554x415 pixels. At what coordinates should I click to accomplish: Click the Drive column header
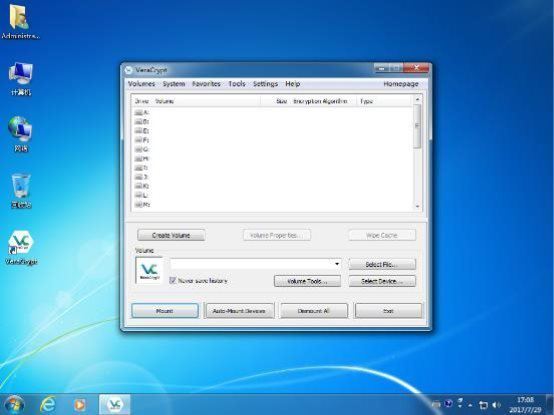(x=142, y=101)
